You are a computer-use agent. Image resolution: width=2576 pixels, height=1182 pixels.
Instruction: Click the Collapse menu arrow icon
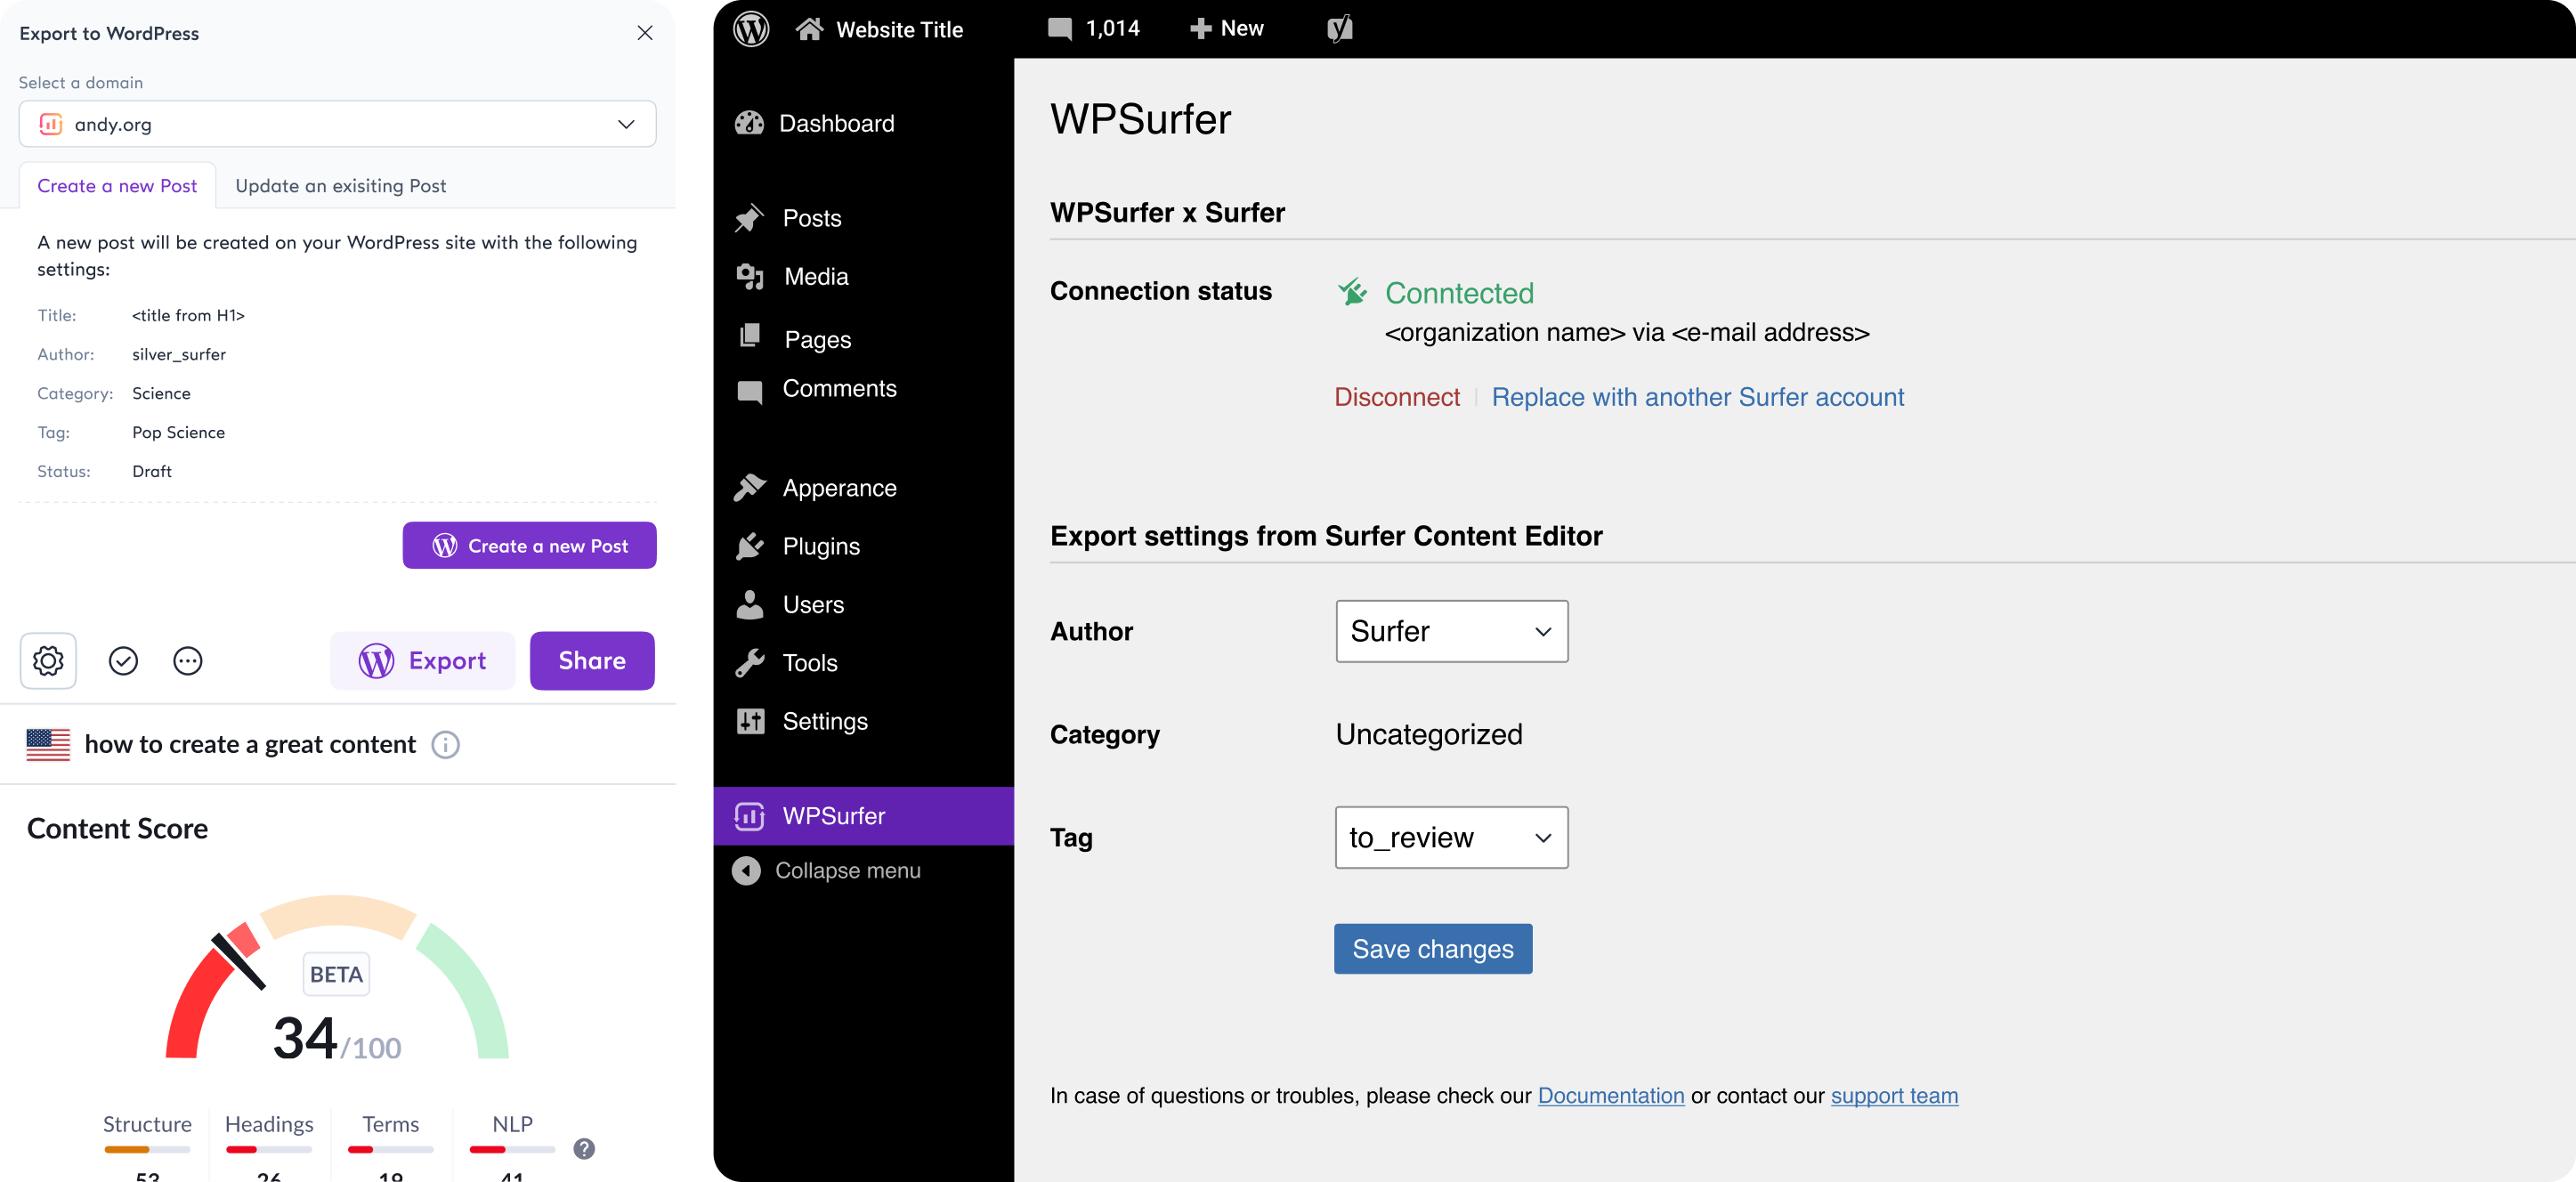[x=746, y=871]
